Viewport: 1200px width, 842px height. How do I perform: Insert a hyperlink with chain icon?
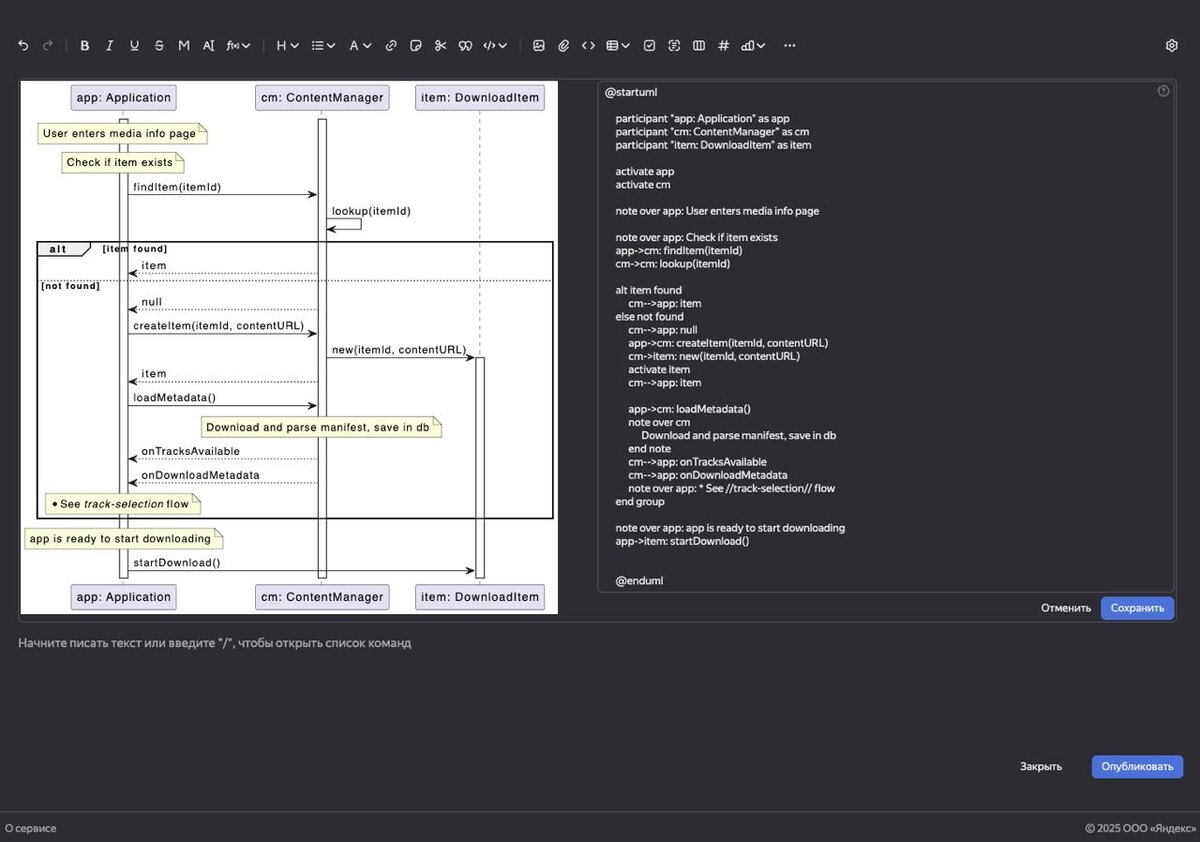pyautogui.click(x=391, y=45)
